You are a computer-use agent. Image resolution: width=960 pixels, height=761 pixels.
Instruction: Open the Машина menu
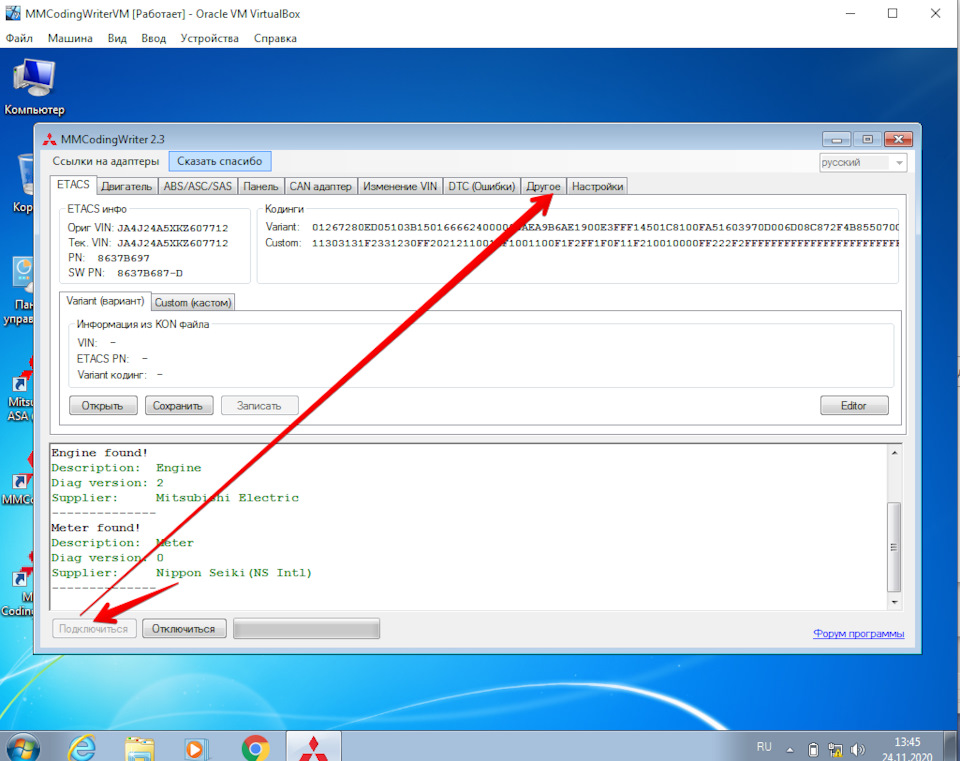tap(70, 38)
